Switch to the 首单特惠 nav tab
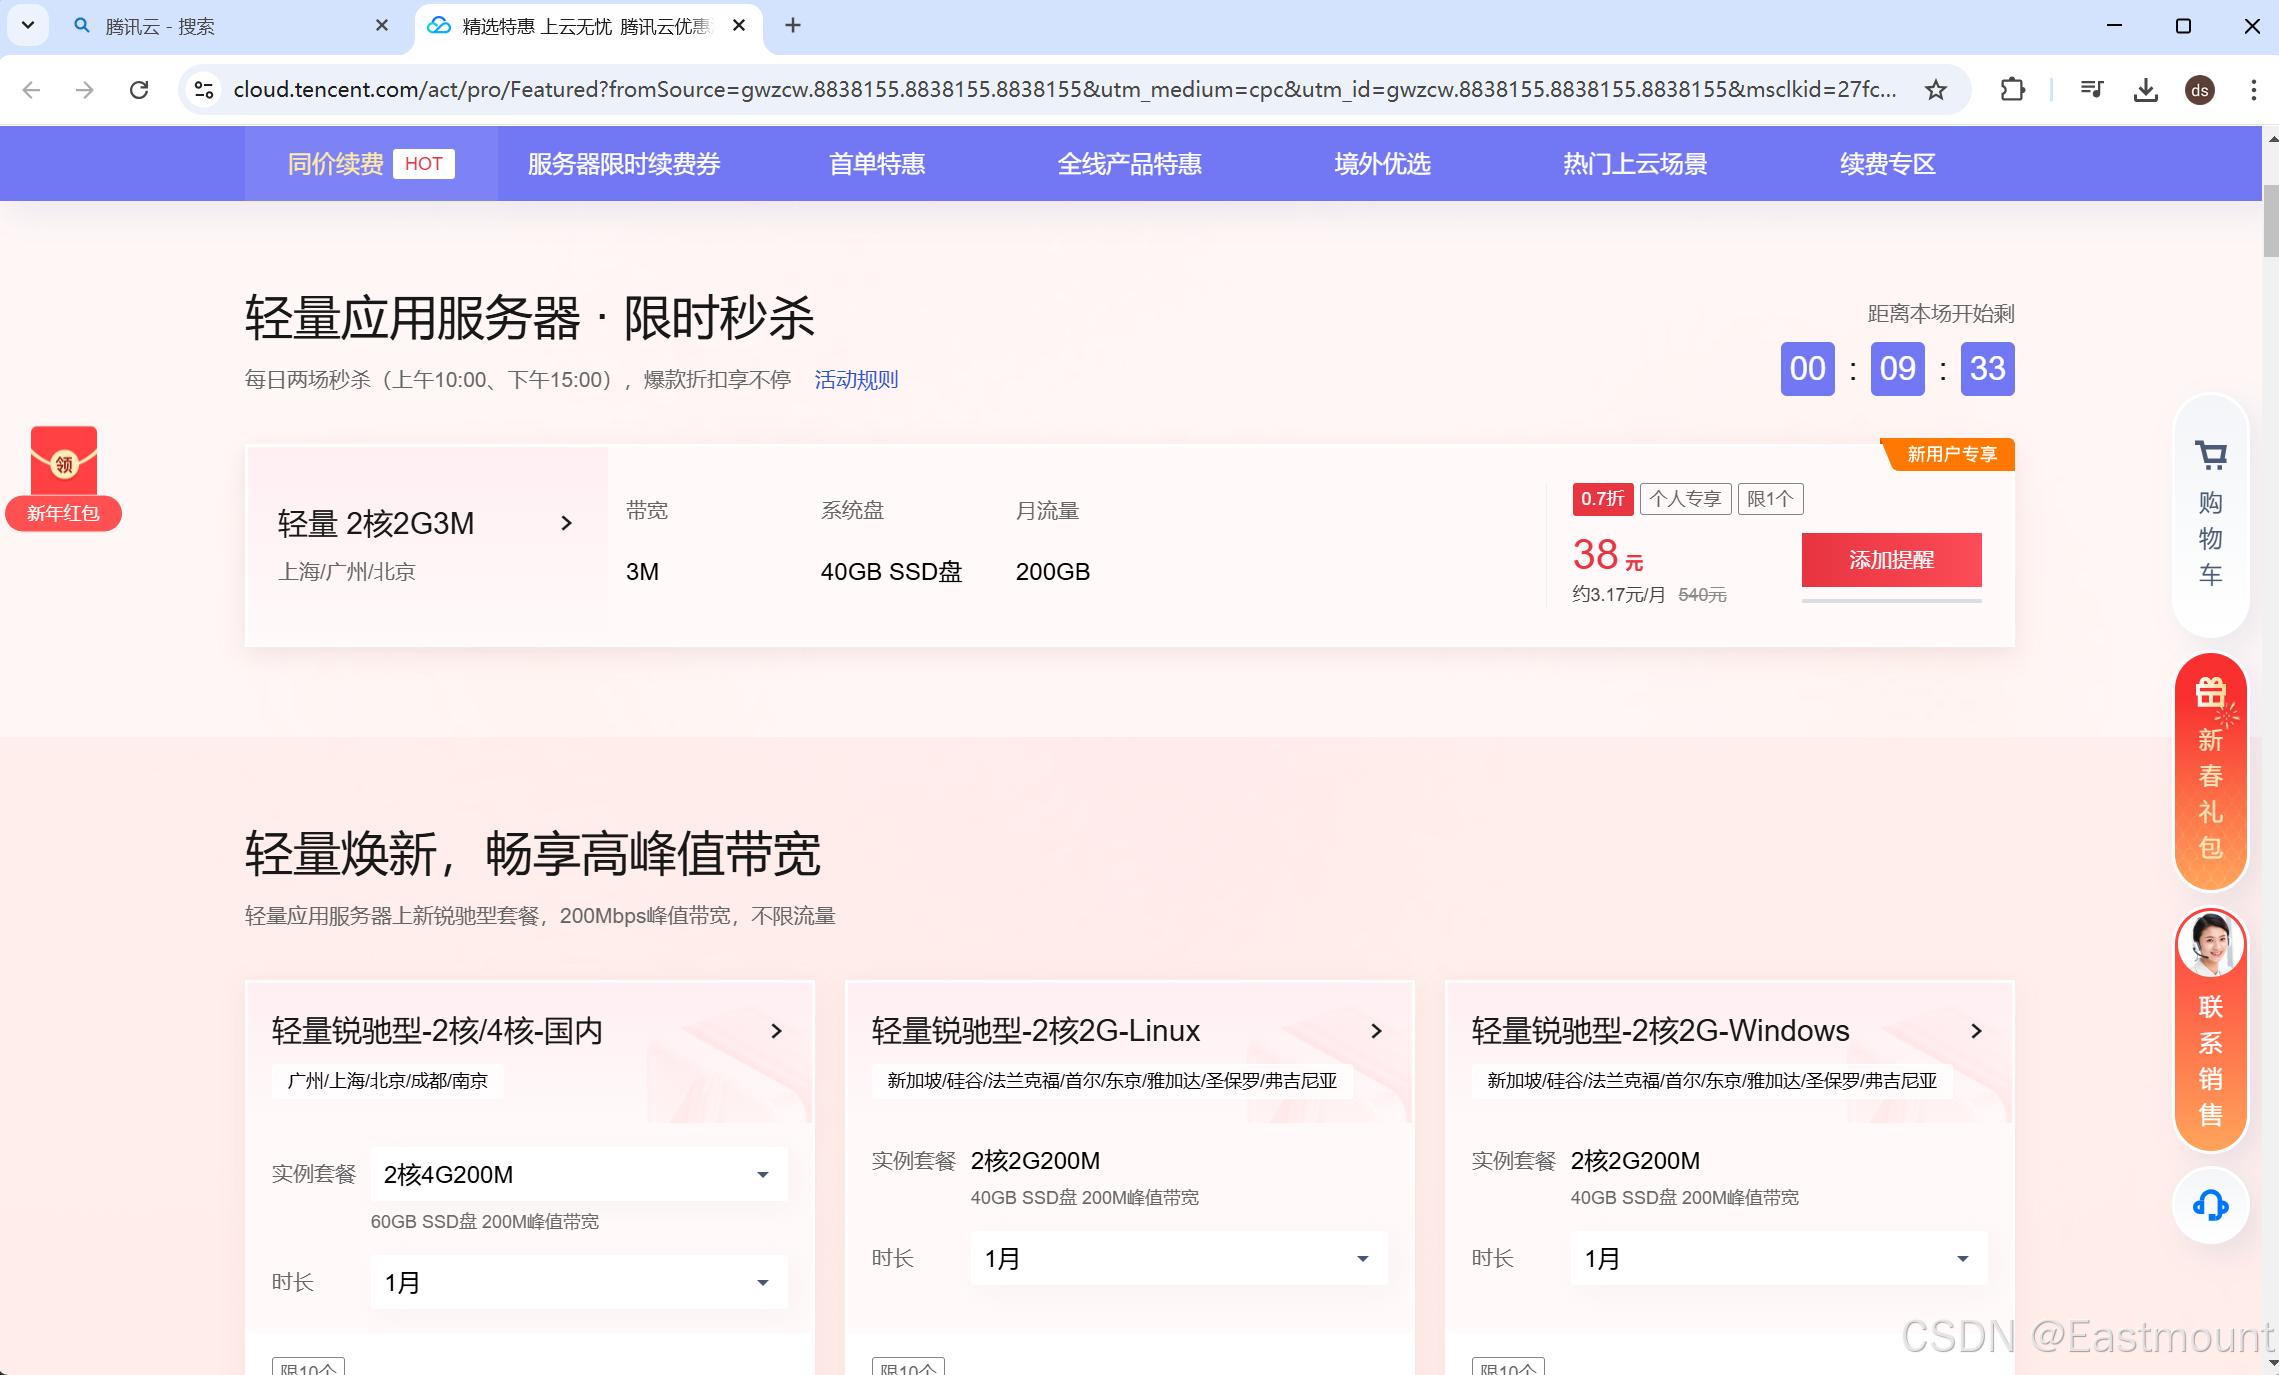 (x=877, y=164)
